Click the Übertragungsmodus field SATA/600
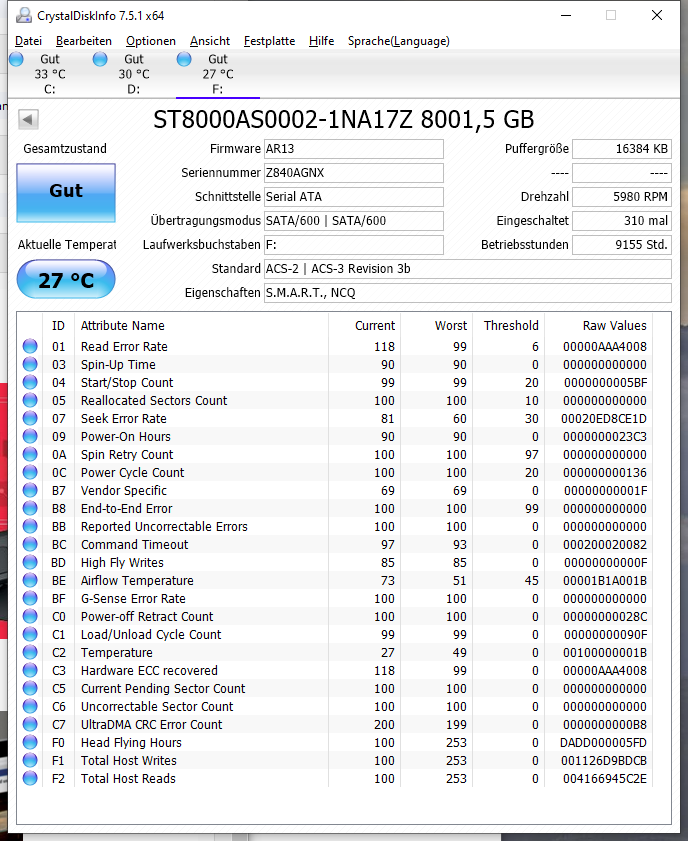Screen dimensions: 688x841 [353, 220]
